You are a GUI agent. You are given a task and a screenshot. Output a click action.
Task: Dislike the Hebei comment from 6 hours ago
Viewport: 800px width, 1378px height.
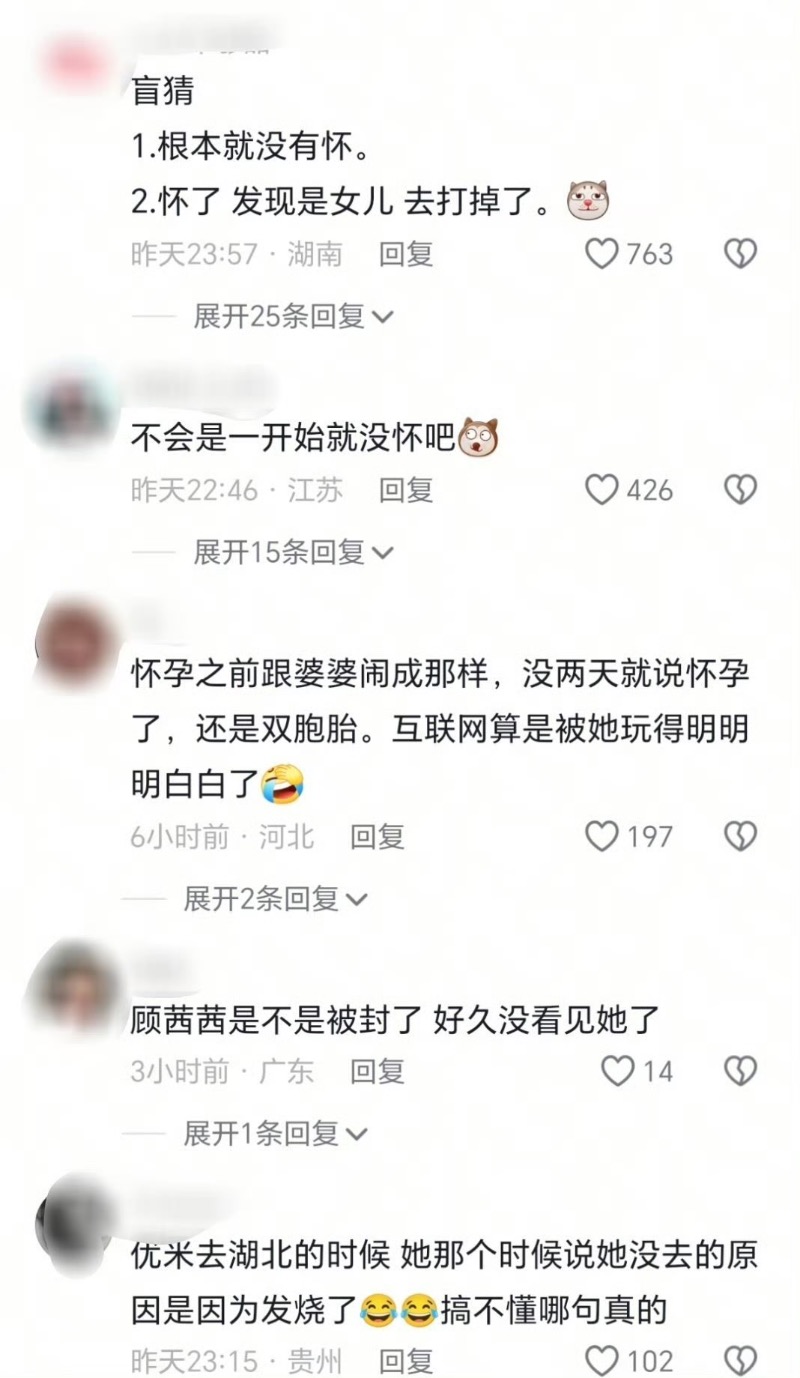tap(740, 836)
